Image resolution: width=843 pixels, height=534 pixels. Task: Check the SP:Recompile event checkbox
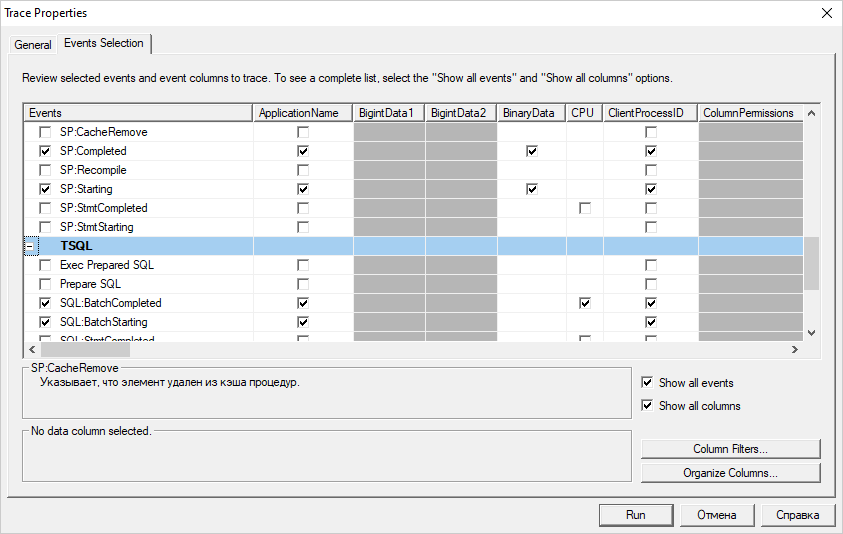[x=45, y=170]
